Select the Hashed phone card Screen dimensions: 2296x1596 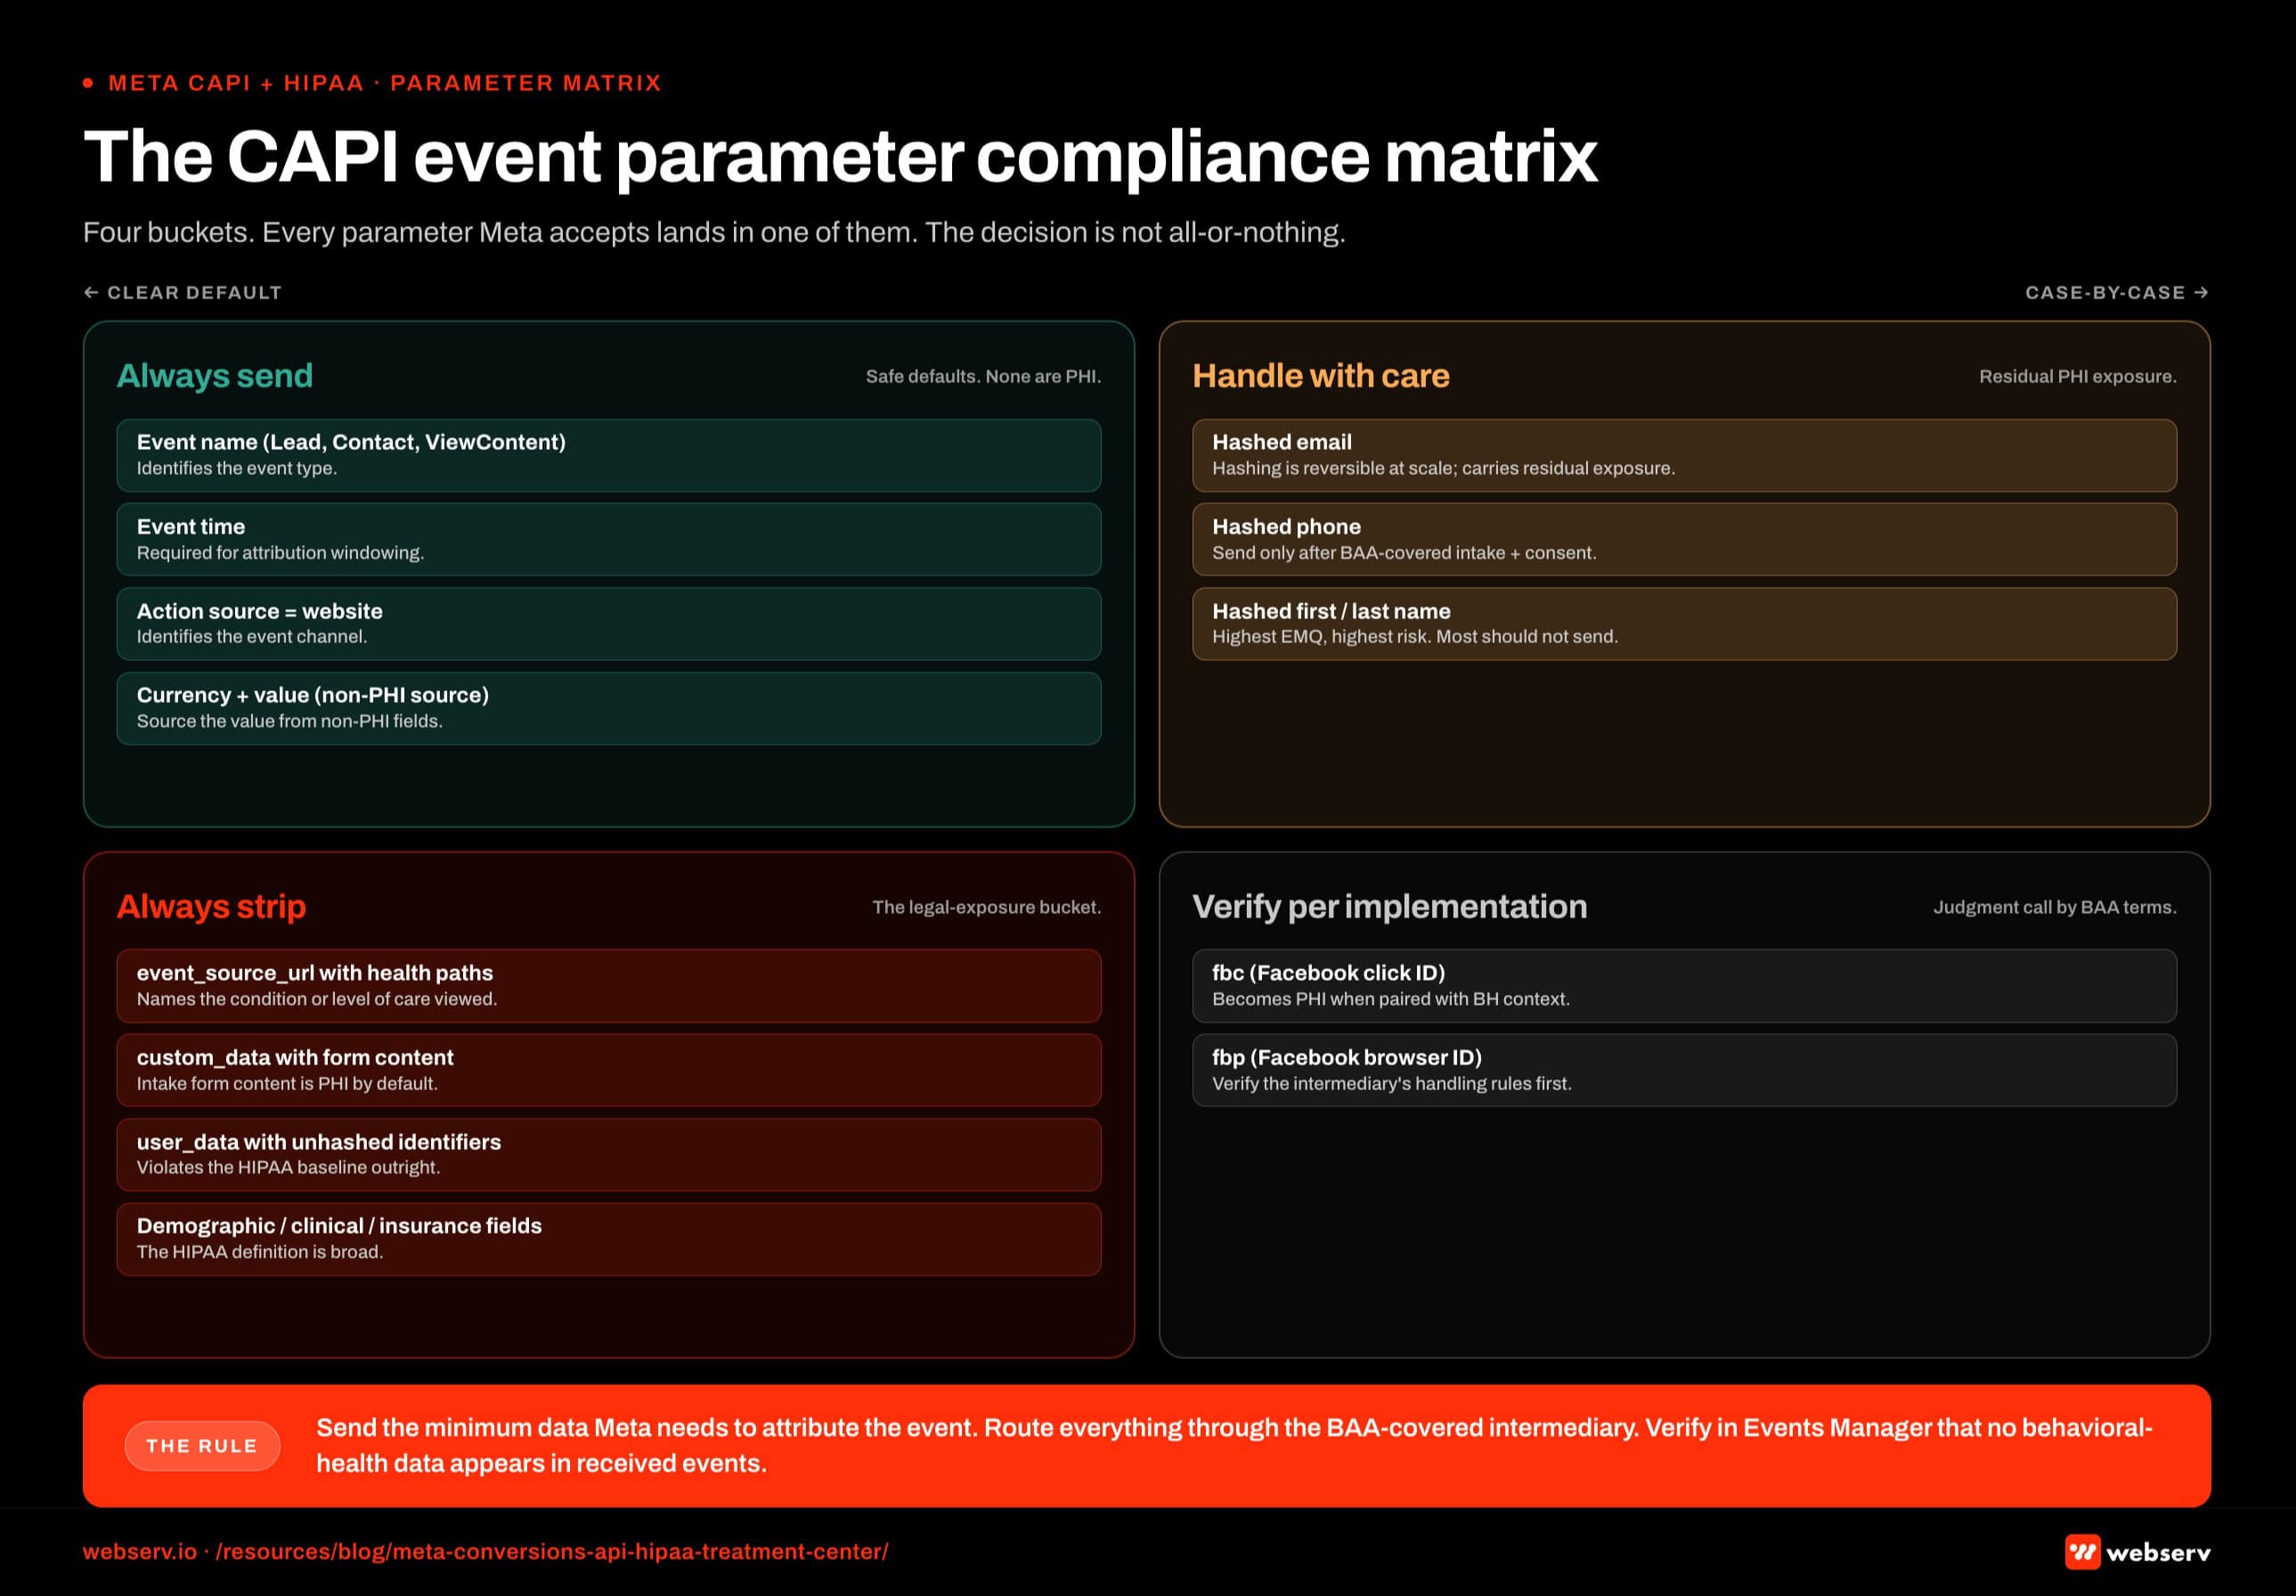tap(1684, 539)
